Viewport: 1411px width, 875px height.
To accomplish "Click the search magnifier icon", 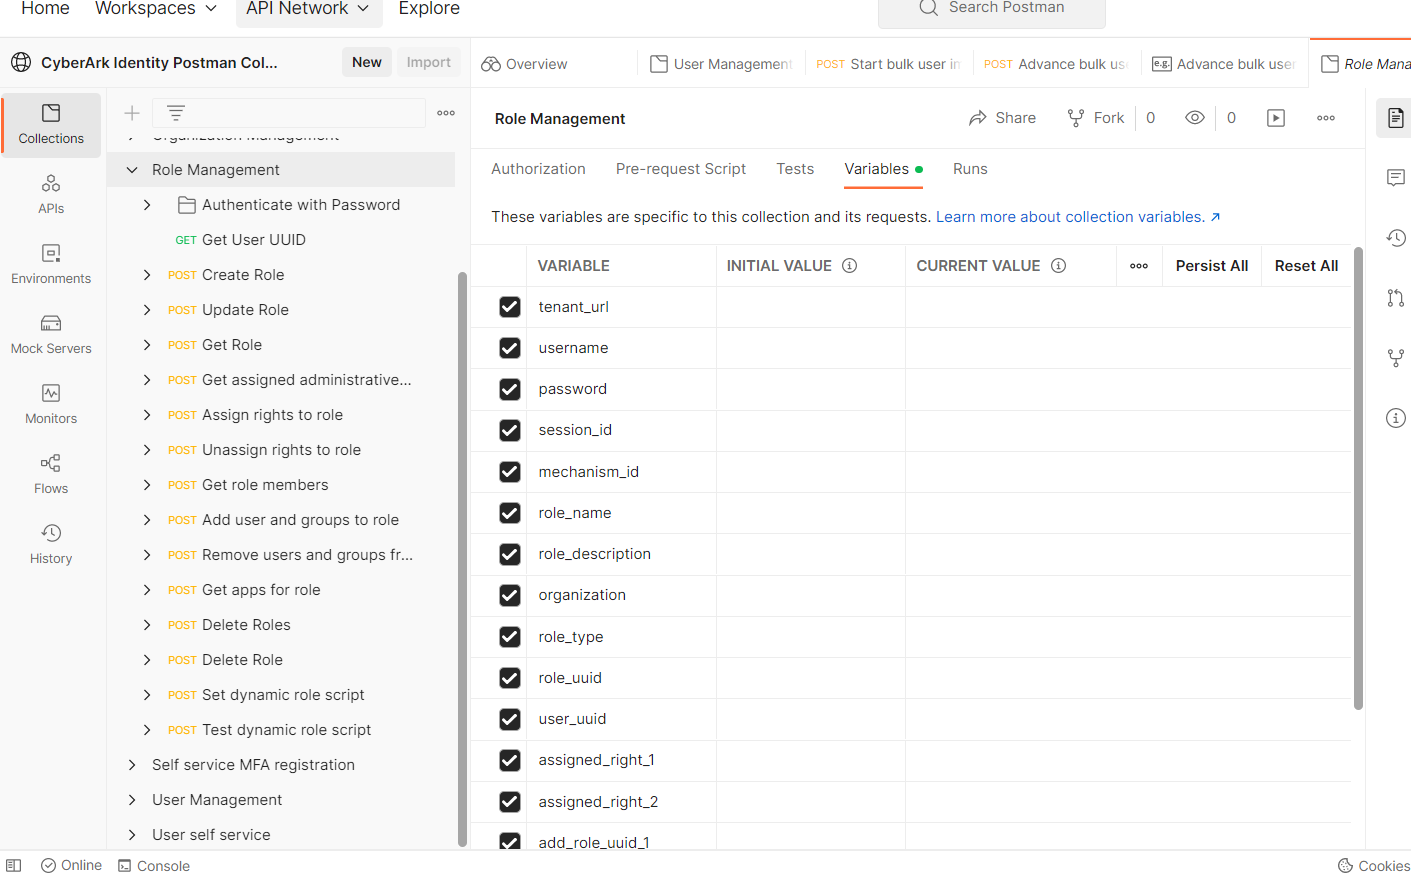I will [x=928, y=8].
